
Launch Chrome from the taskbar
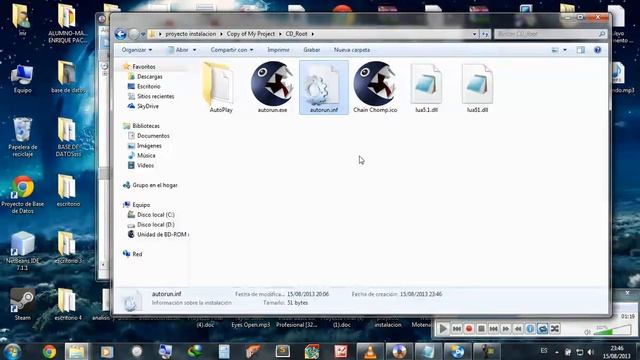coord(49,351)
